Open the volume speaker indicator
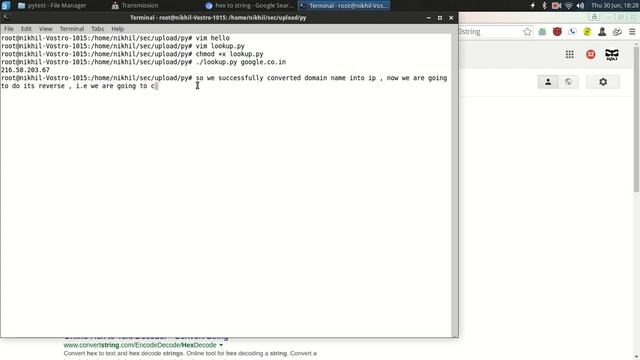The width and height of the screenshot is (640, 360). click(x=580, y=5)
